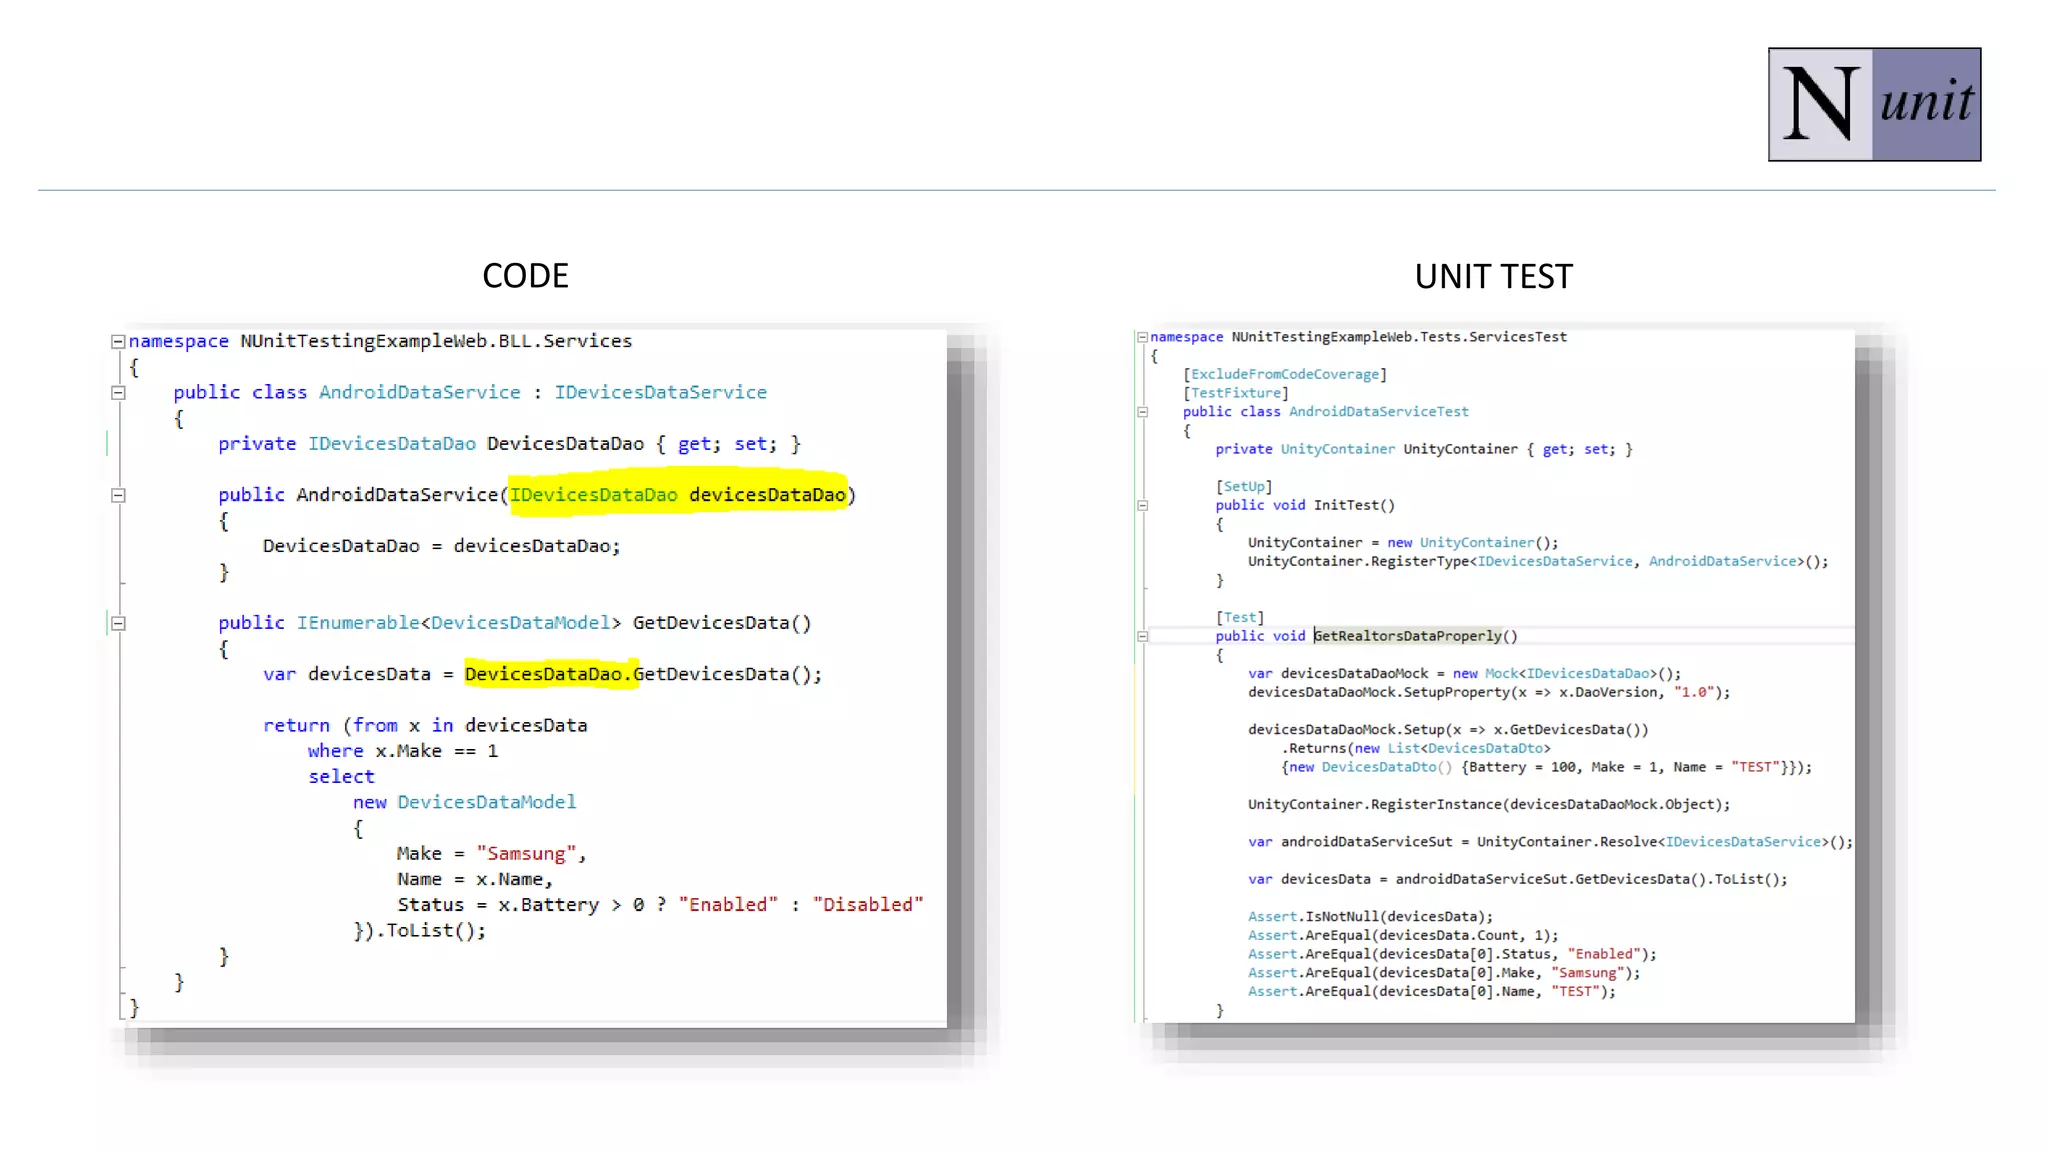The width and height of the screenshot is (2048, 1152).
Task: Click the 'UnityContainer.RegisterType' line
Action: pos(1537,562)
